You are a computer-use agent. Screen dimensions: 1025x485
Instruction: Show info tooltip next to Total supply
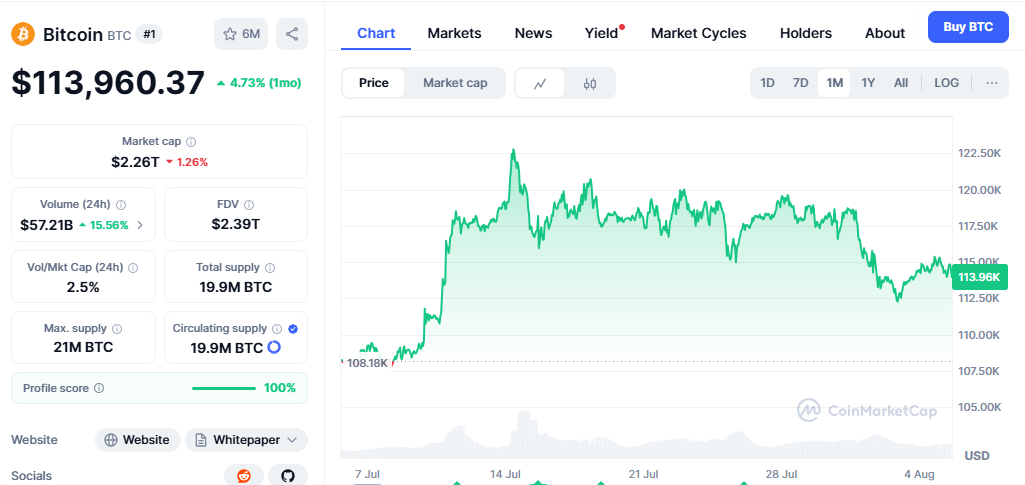click(x=270, y=267)
